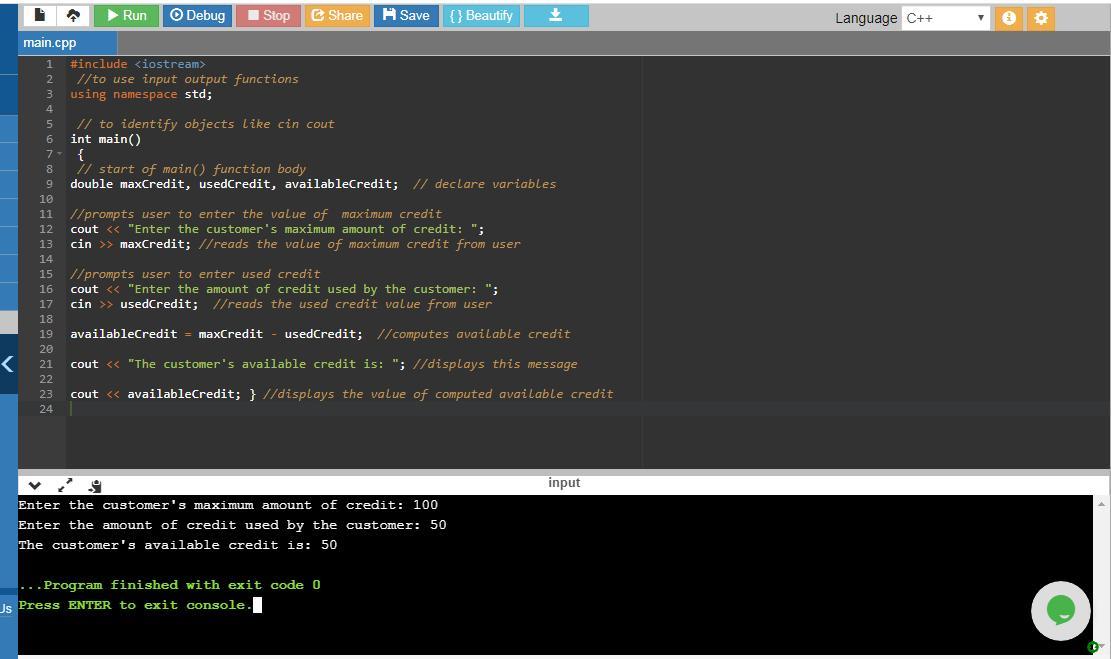Screen dimensions: 1111x659
Task: Create a new file with the page icon
Action: pos(40,15)
